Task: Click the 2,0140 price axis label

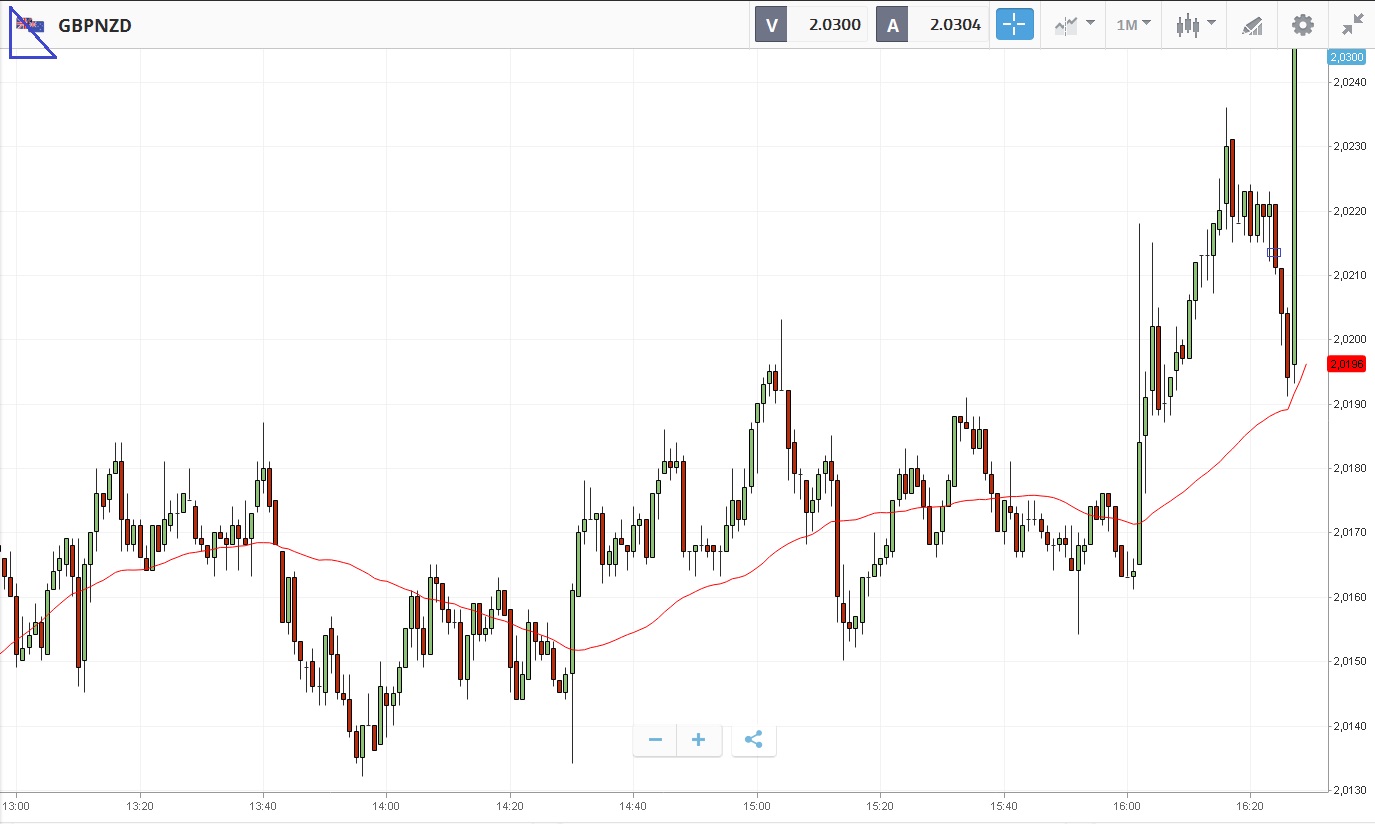Action: pos(1349,726)
